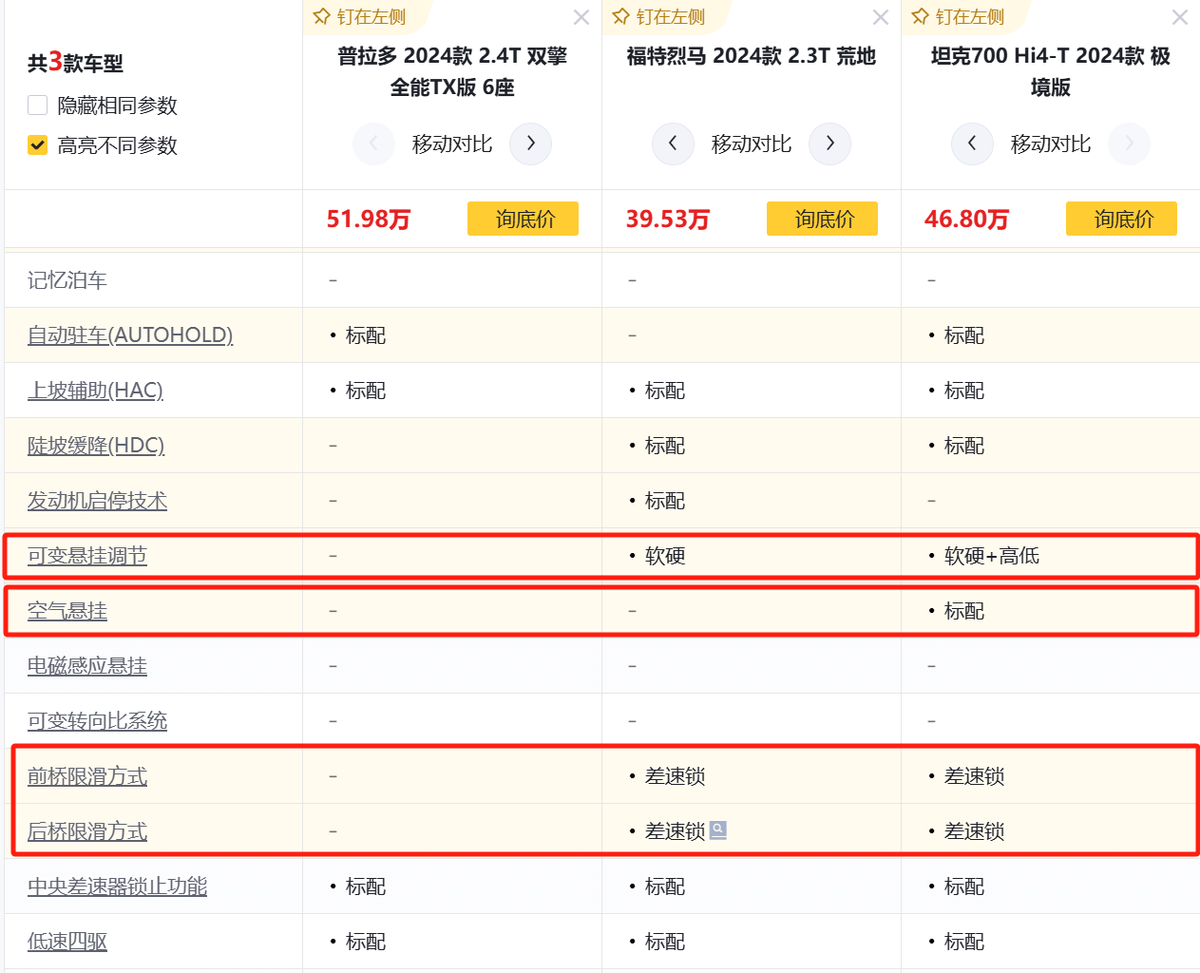
Task: Remove 坦克700 from comparison via its X
Action: pos(1179,16)
